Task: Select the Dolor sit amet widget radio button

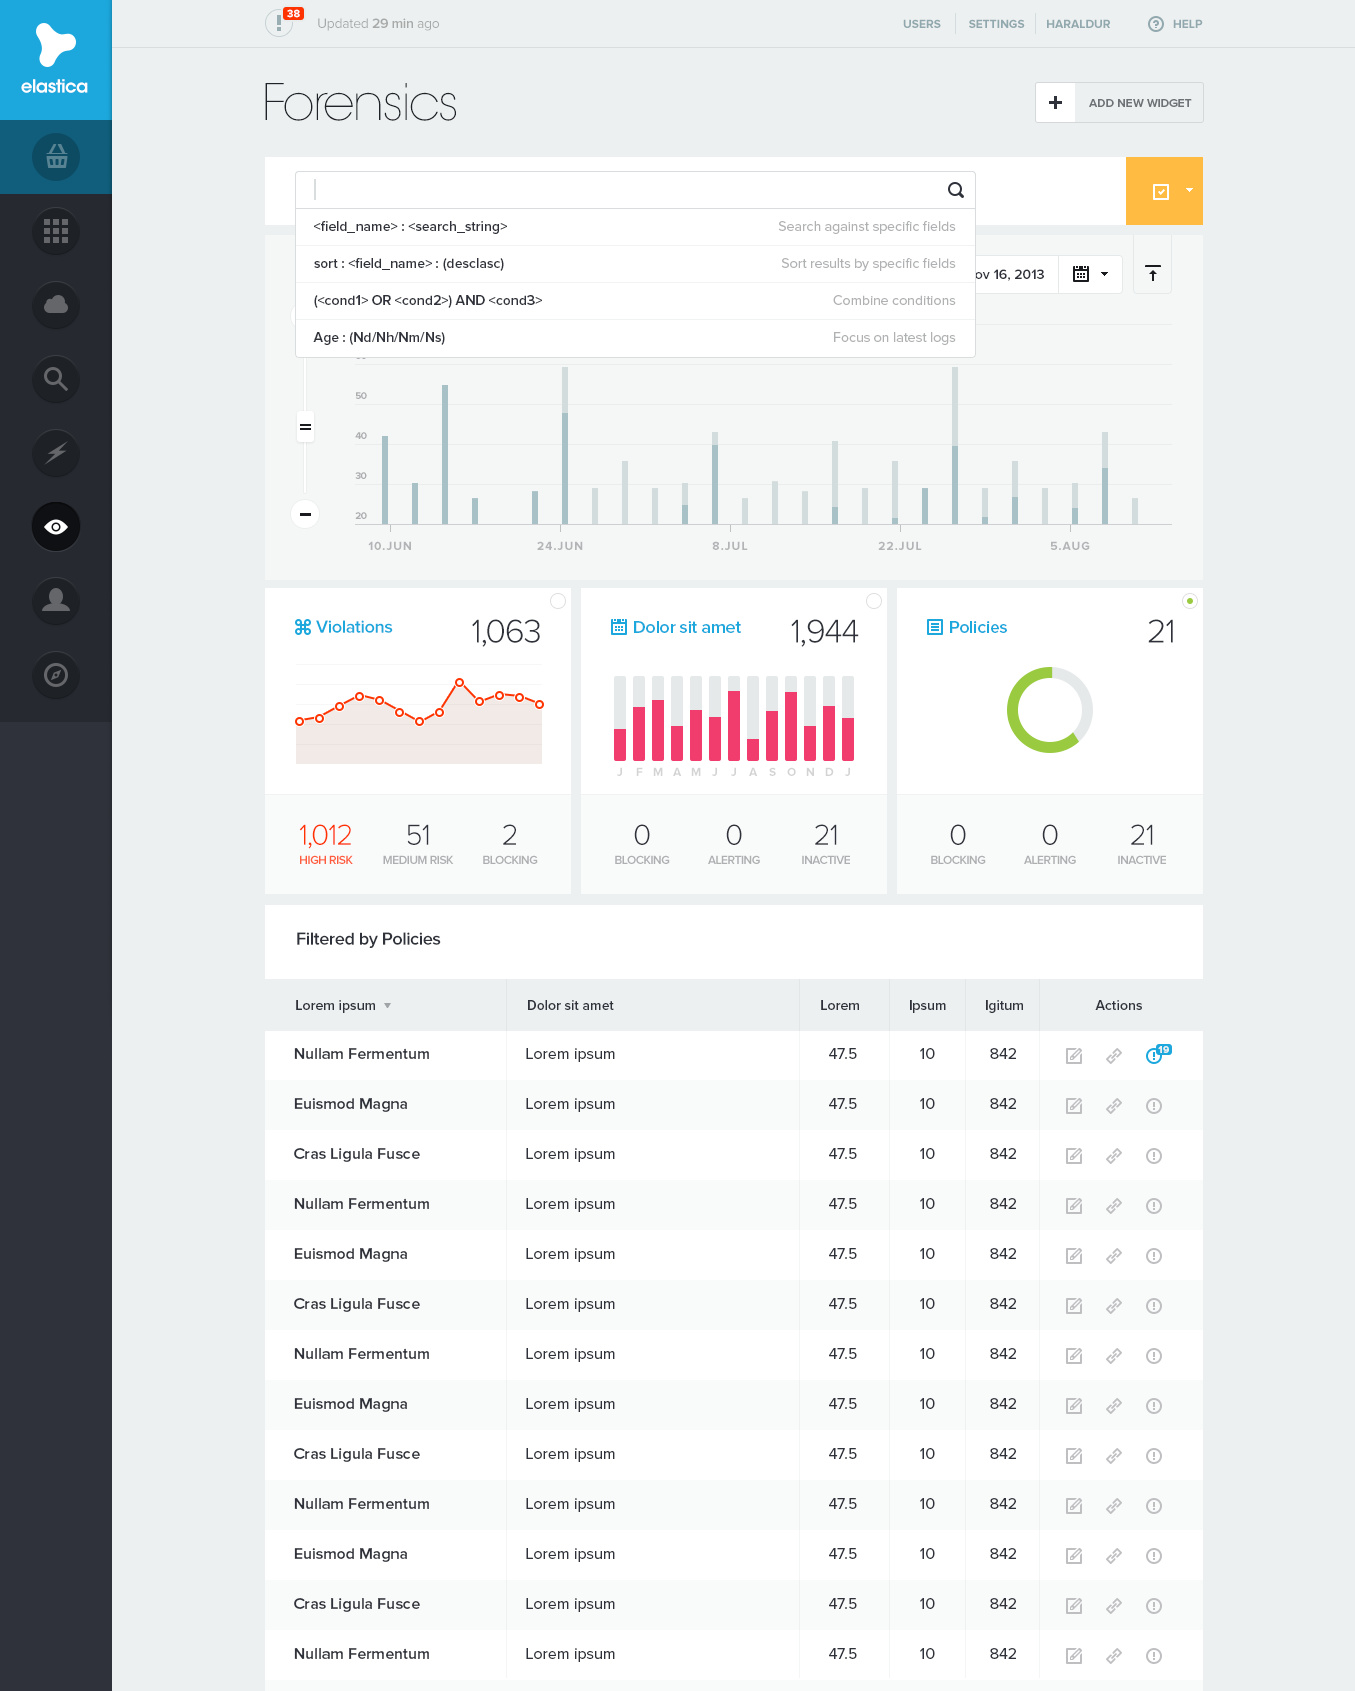Action: [874, 601]
